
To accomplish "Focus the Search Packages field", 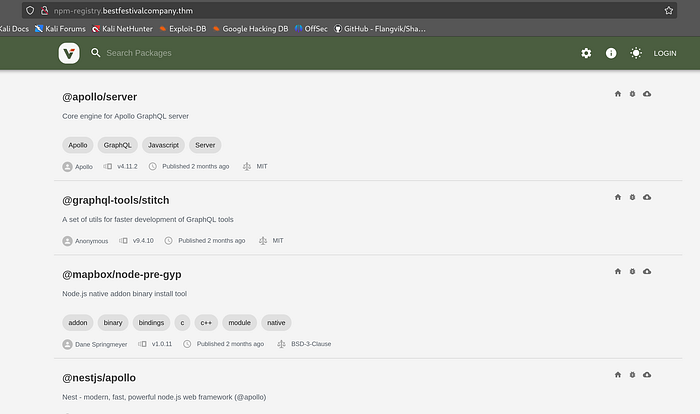I will tap(139, 53).
